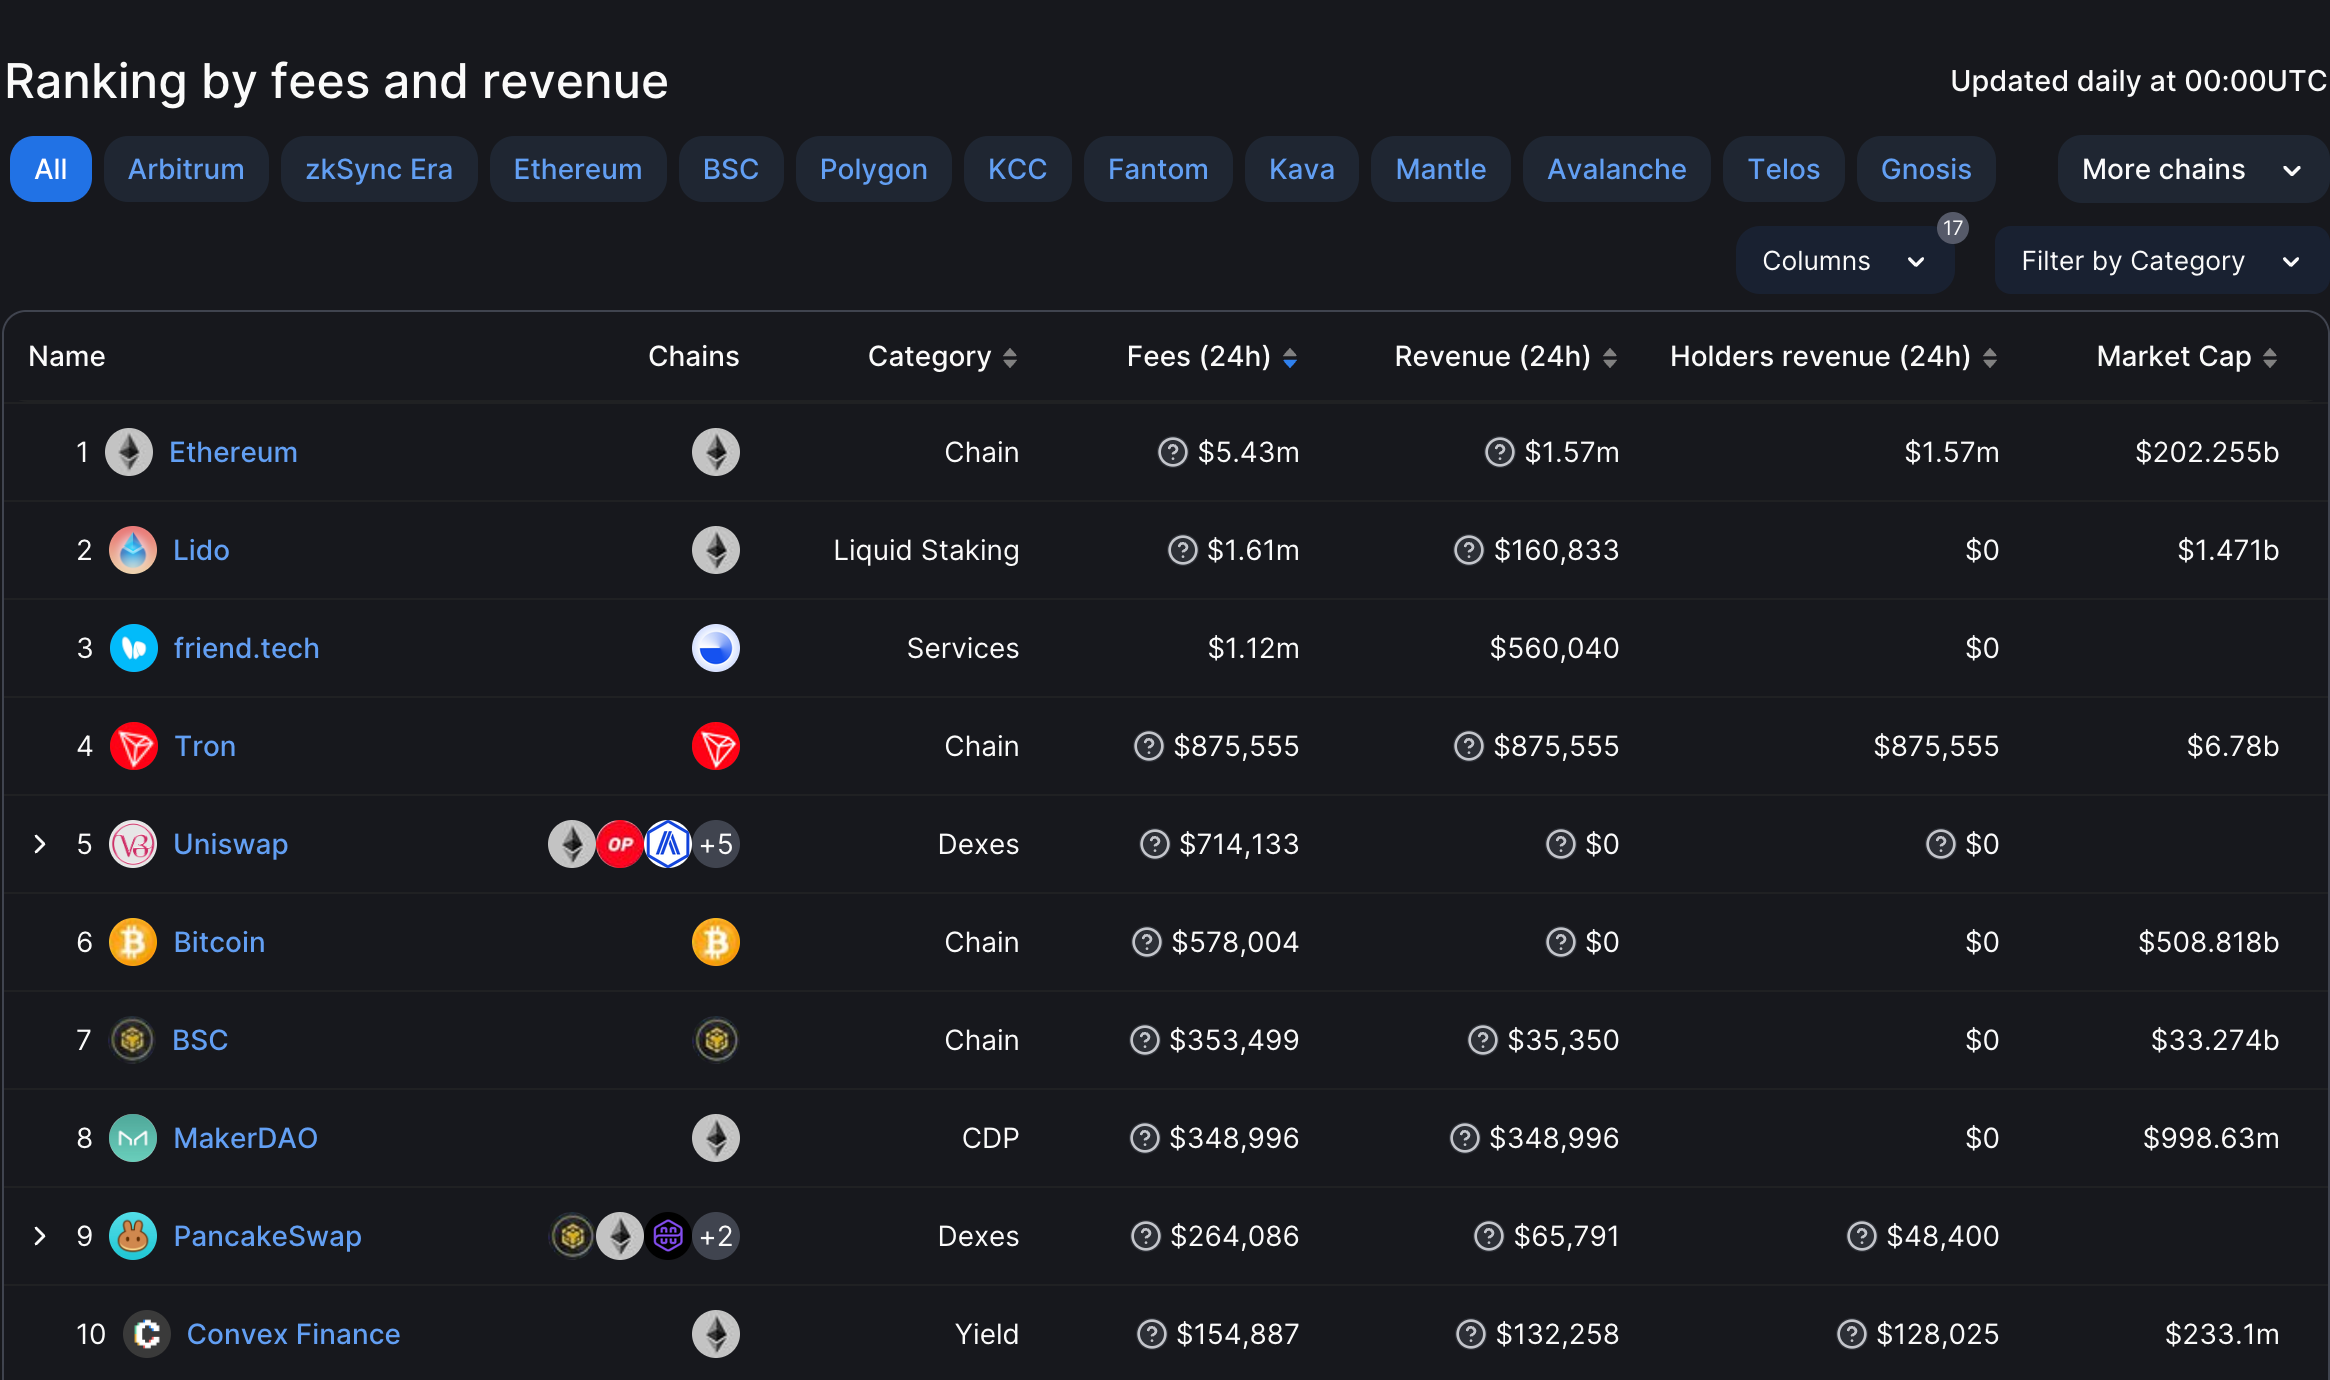Select the Mantle chain tab
This screenshot has height=1380, width=2330.
(1441, 169)
